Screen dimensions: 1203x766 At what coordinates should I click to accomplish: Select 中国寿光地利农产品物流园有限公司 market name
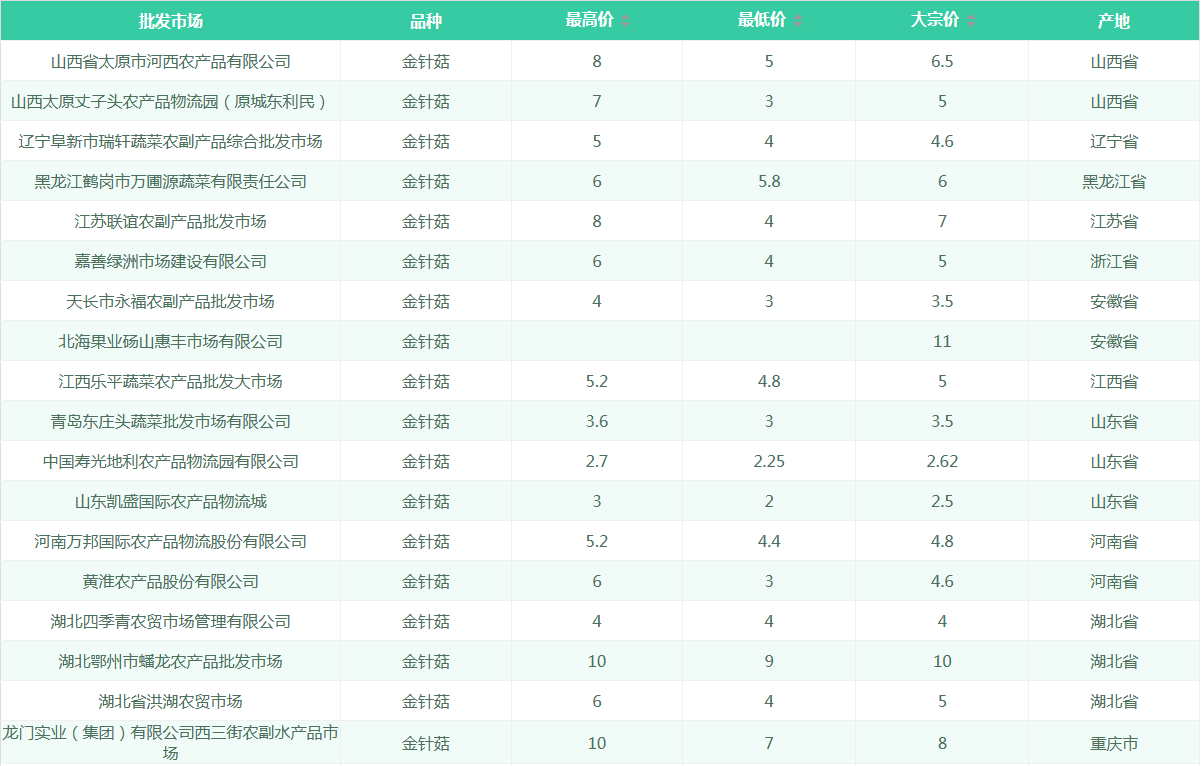[171, 461]
